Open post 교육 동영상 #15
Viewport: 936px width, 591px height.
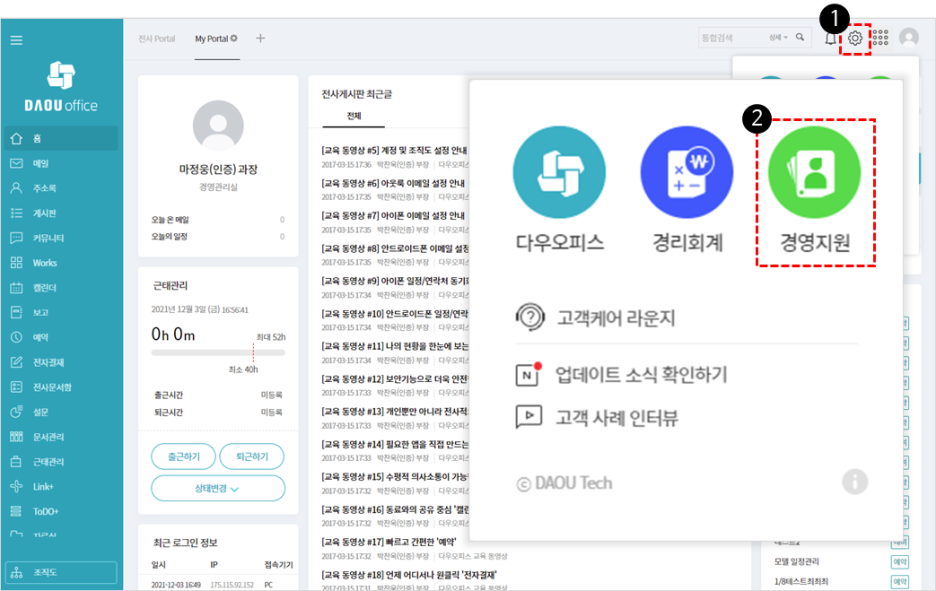point(395,477)
